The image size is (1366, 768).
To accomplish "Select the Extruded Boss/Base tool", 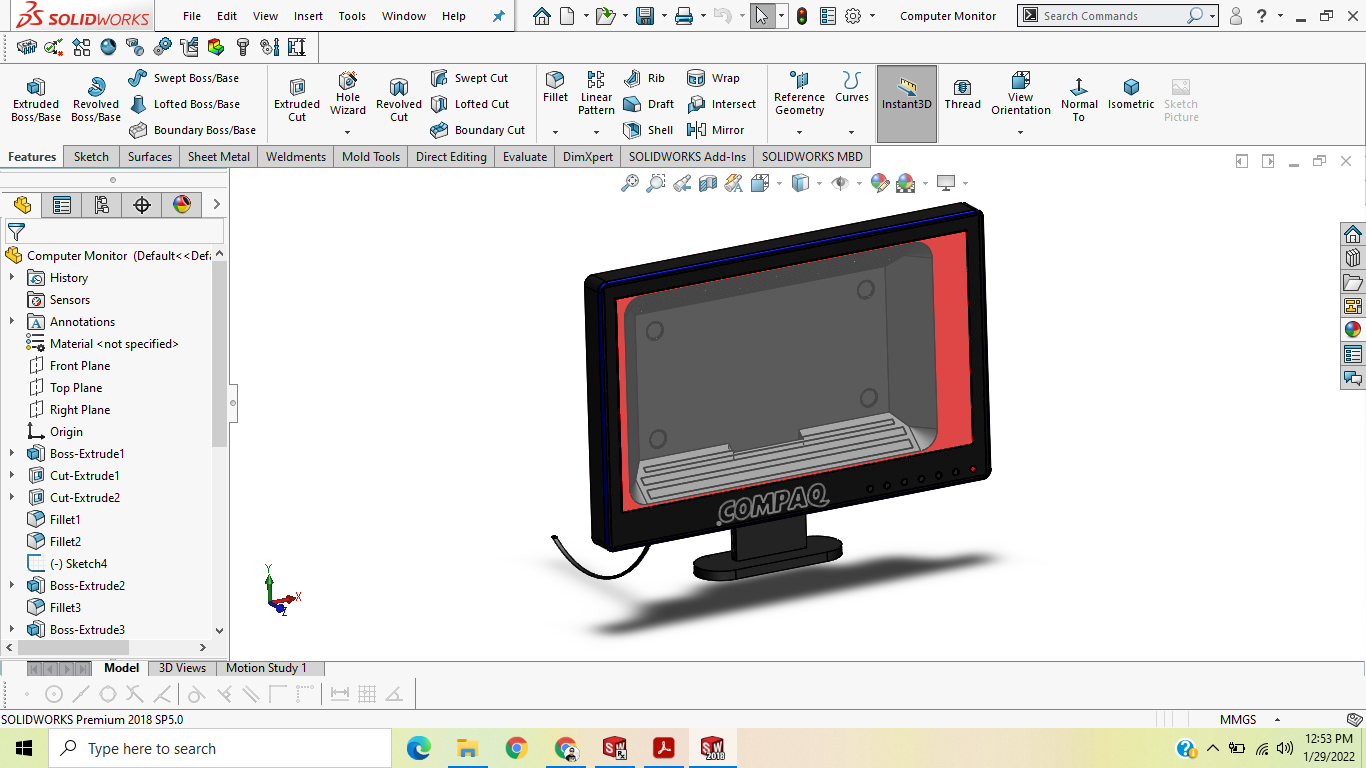I will click(x=36, y=100).
